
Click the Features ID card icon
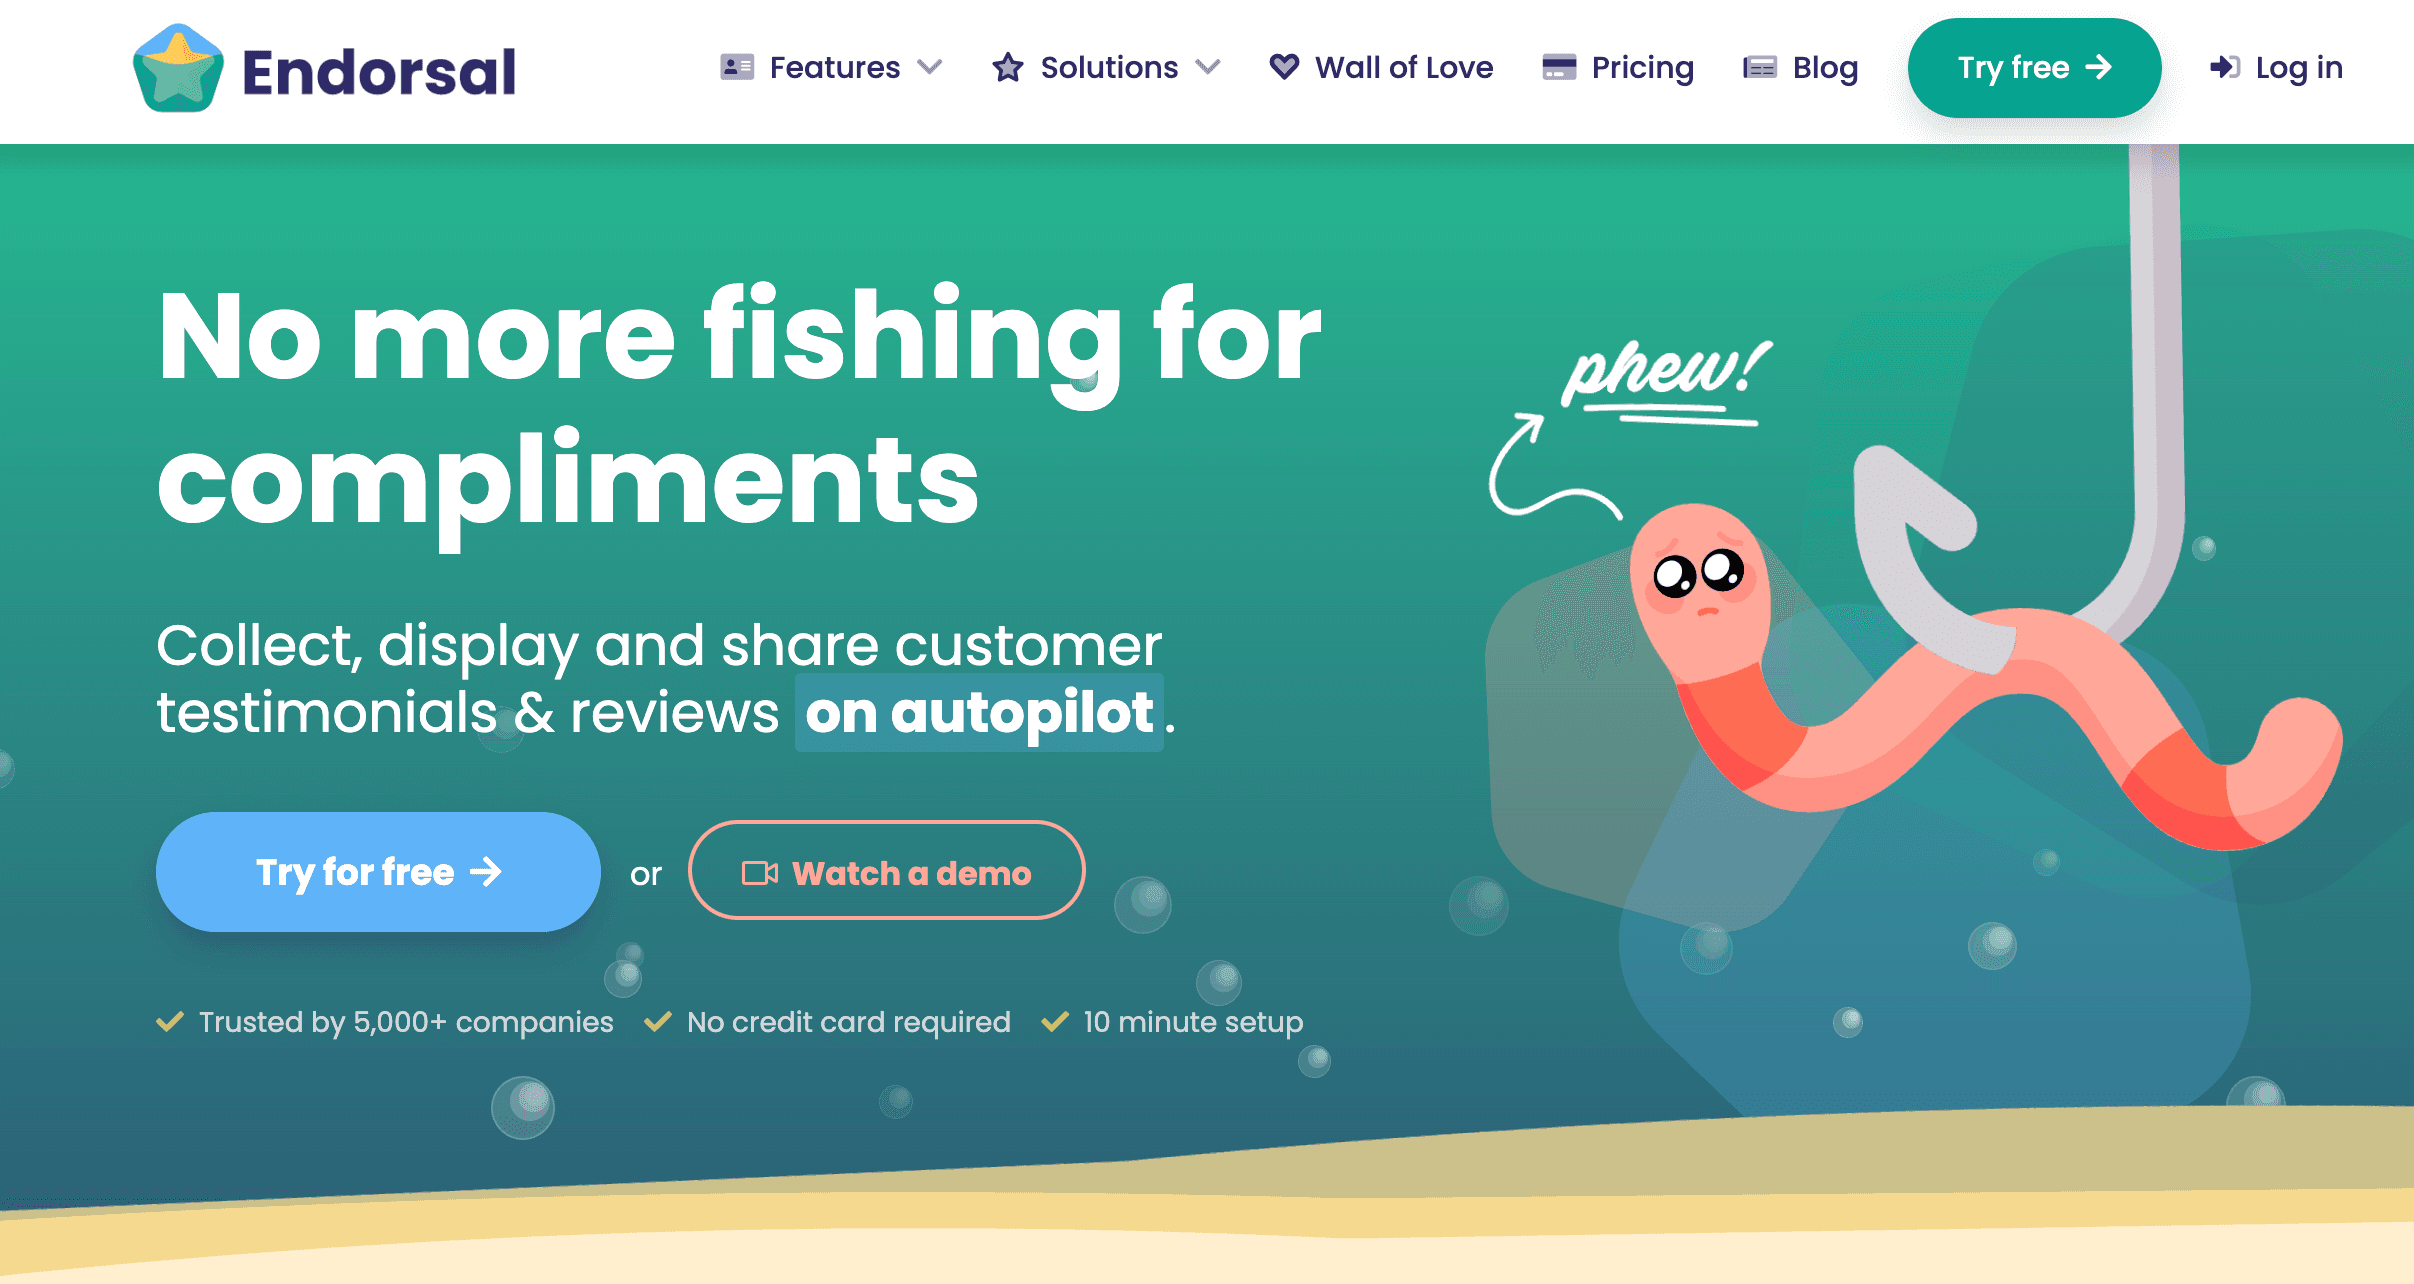tap(737, 67)
